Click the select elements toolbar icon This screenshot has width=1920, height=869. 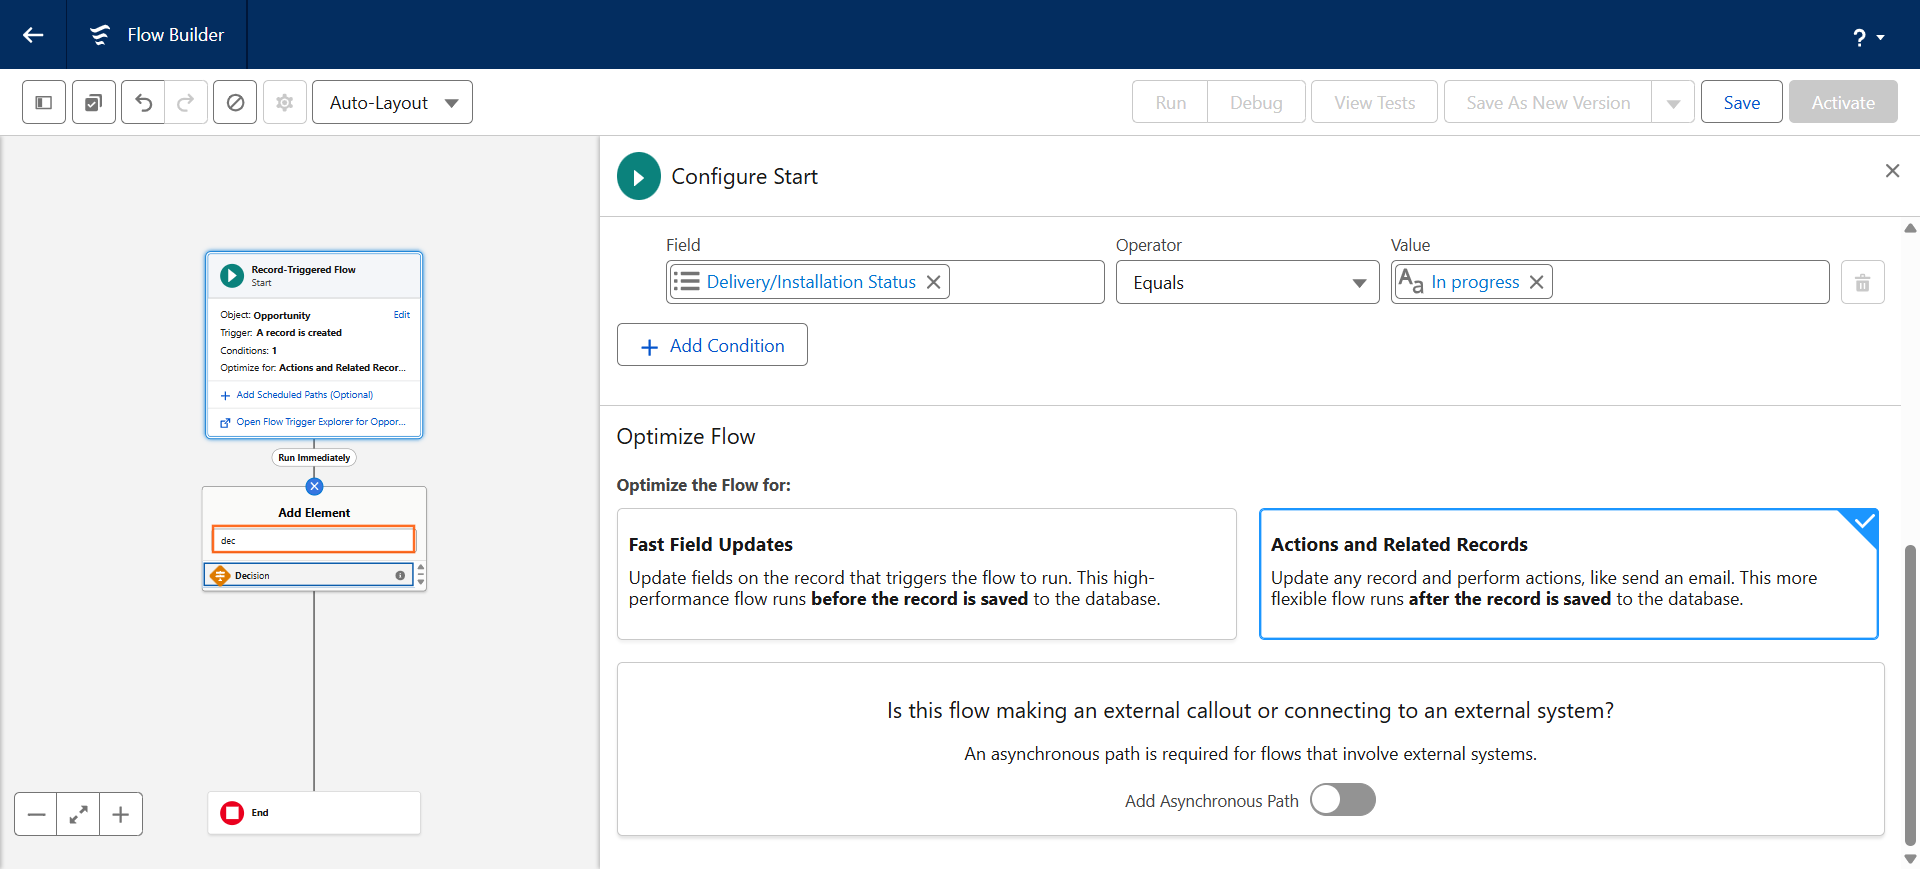pos(94,102)
